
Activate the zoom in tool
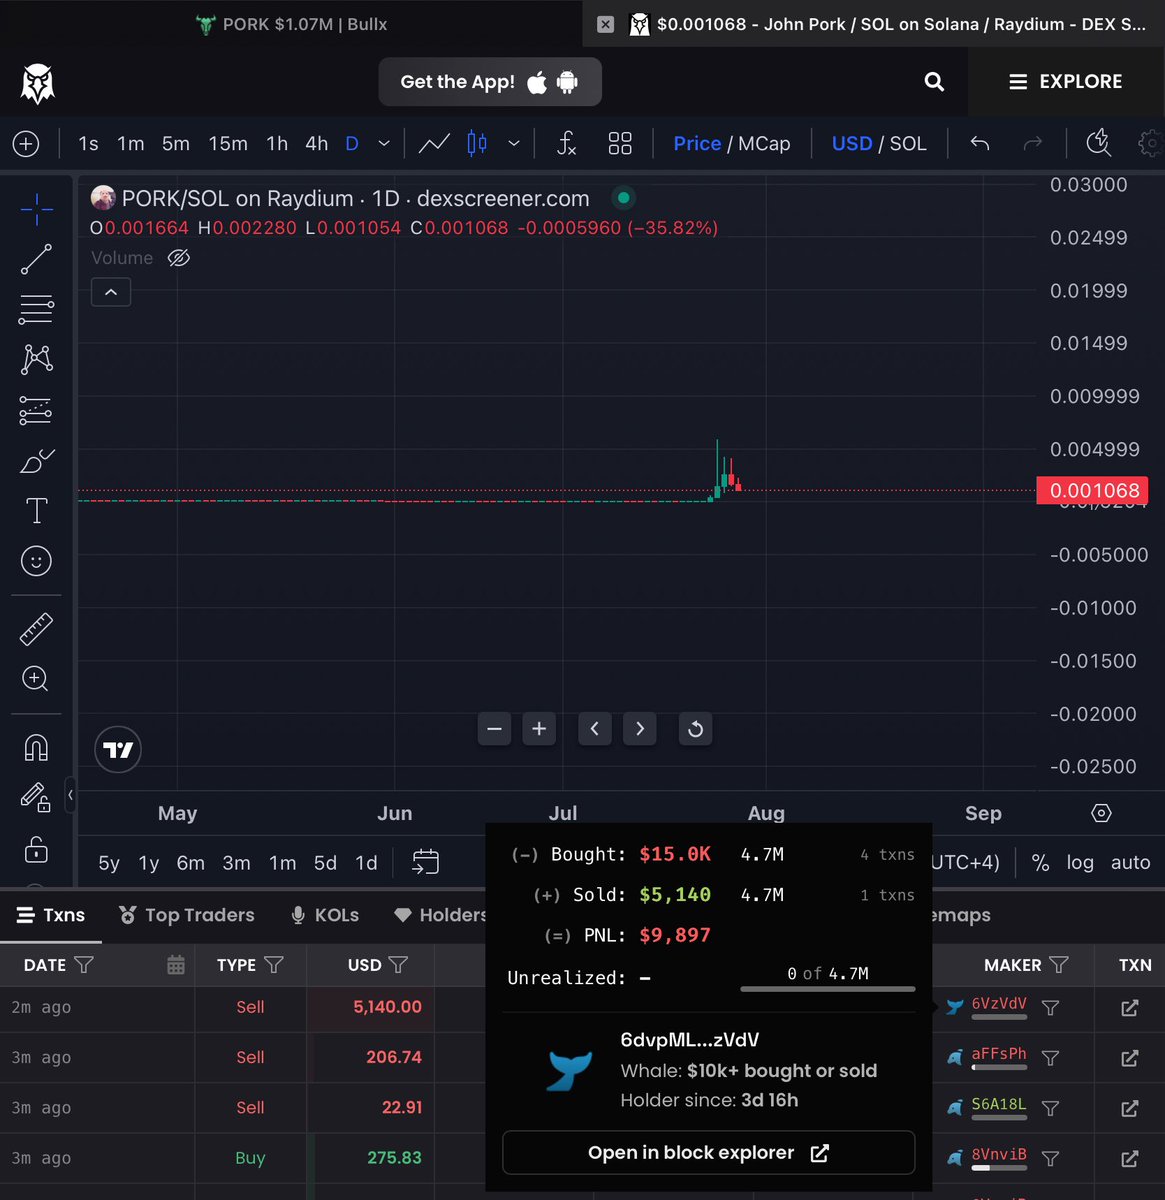pos(36,679)
